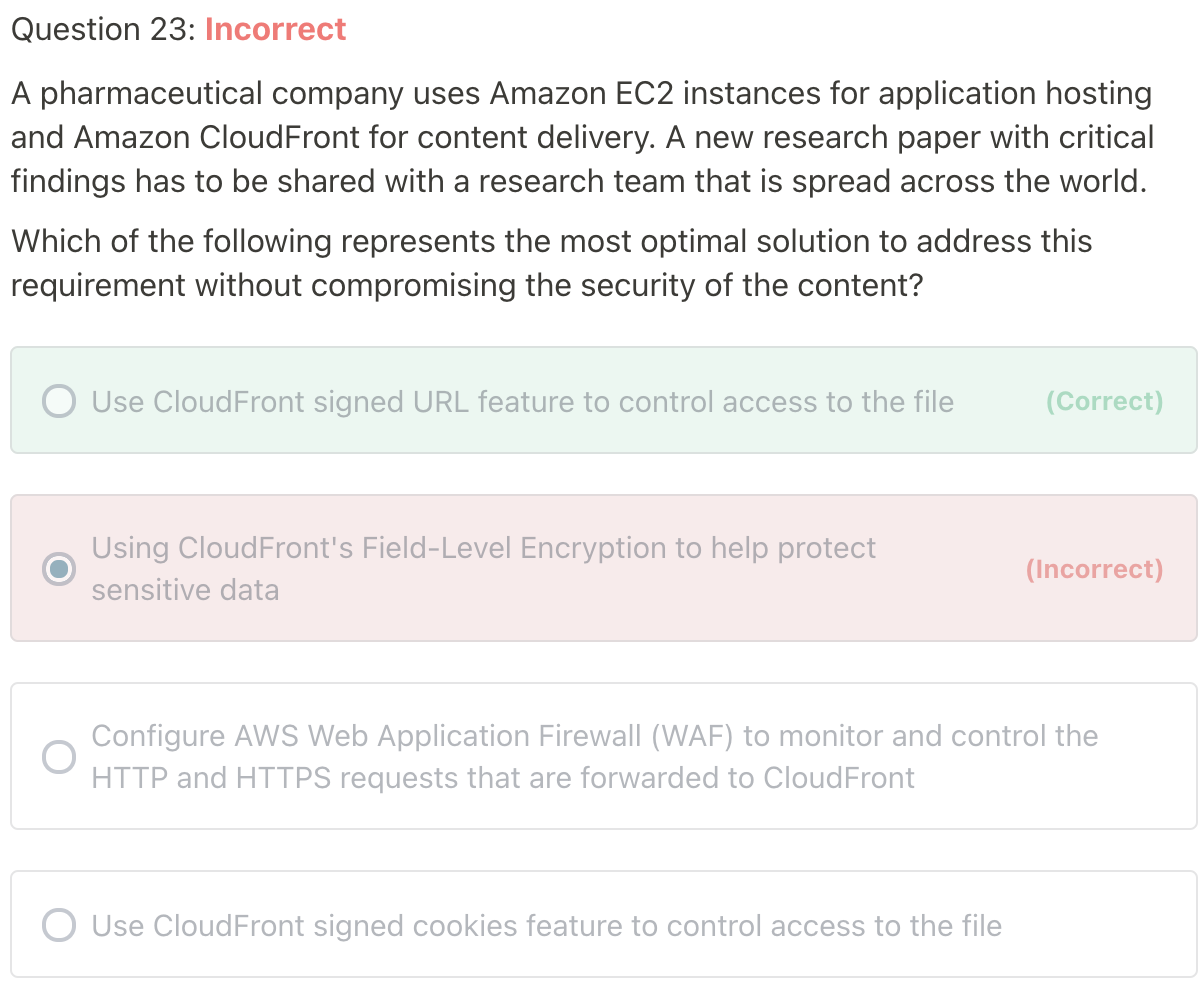This screenshot has width=1204, height=994.
Task: Click the green (Correct) label
Action: (1104, 401)
